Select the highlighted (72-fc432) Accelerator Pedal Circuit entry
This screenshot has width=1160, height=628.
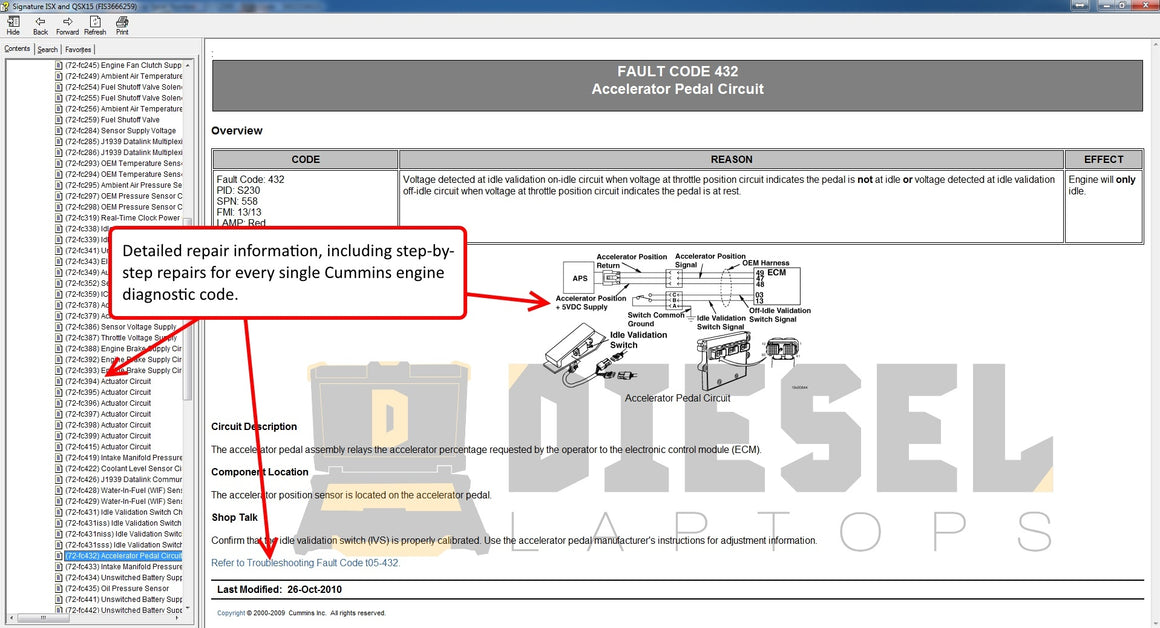(x=120, y=555)
